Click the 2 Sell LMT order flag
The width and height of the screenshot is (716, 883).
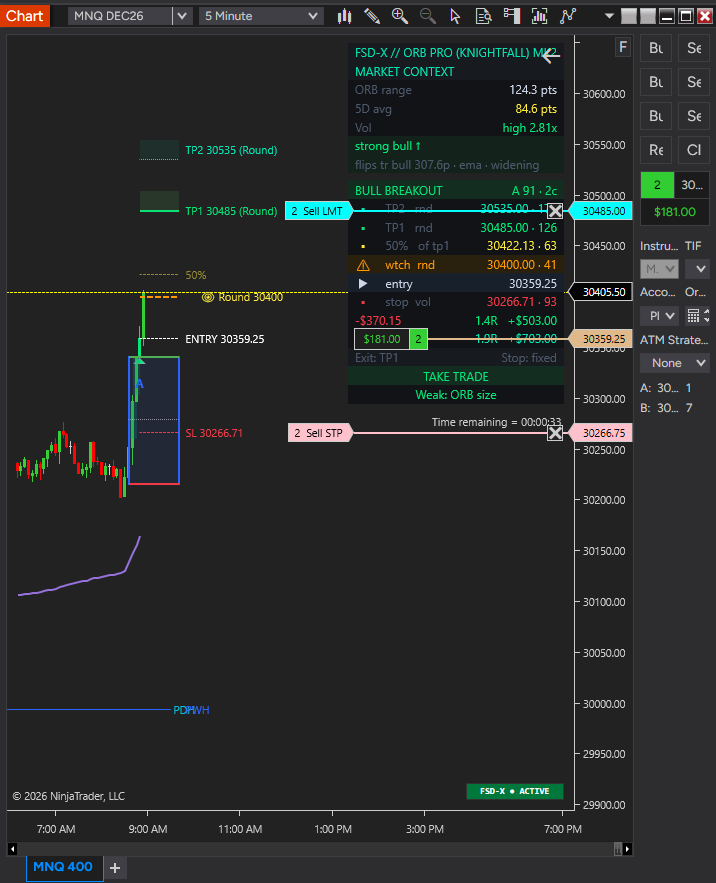319,211
